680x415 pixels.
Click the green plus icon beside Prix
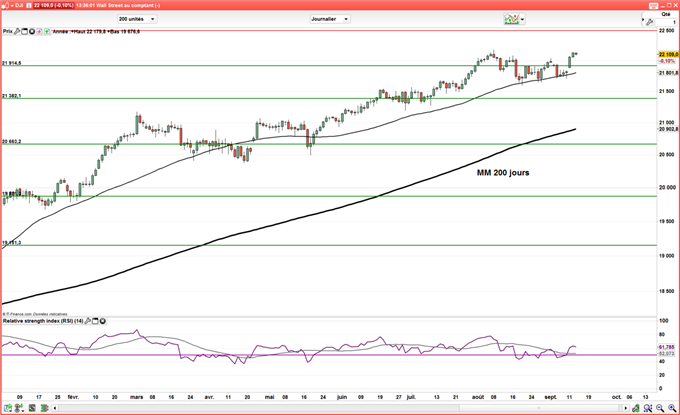[47, 32]
